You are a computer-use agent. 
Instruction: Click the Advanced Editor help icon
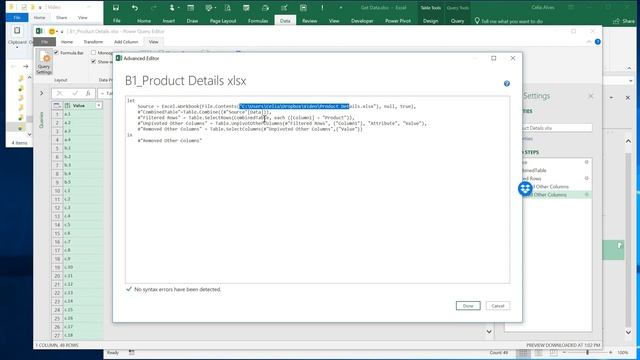[x=507, y=84]
